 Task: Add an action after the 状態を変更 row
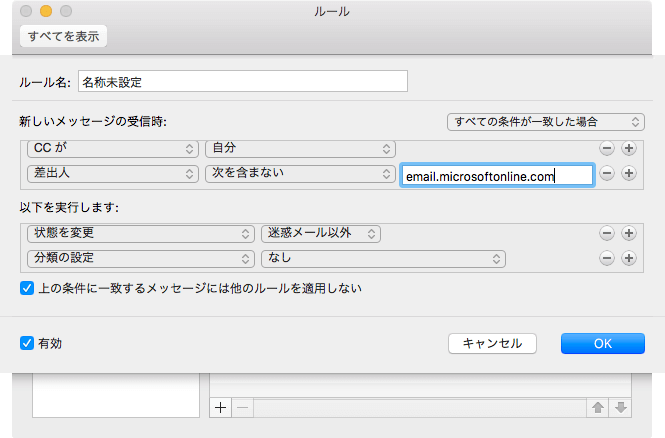629,233
